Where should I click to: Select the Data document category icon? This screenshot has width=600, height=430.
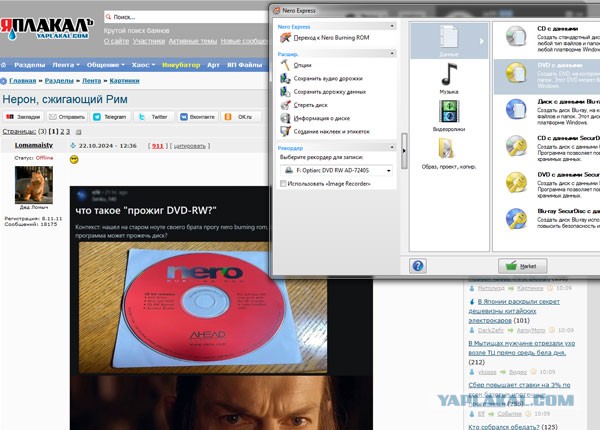click(449, 37)
